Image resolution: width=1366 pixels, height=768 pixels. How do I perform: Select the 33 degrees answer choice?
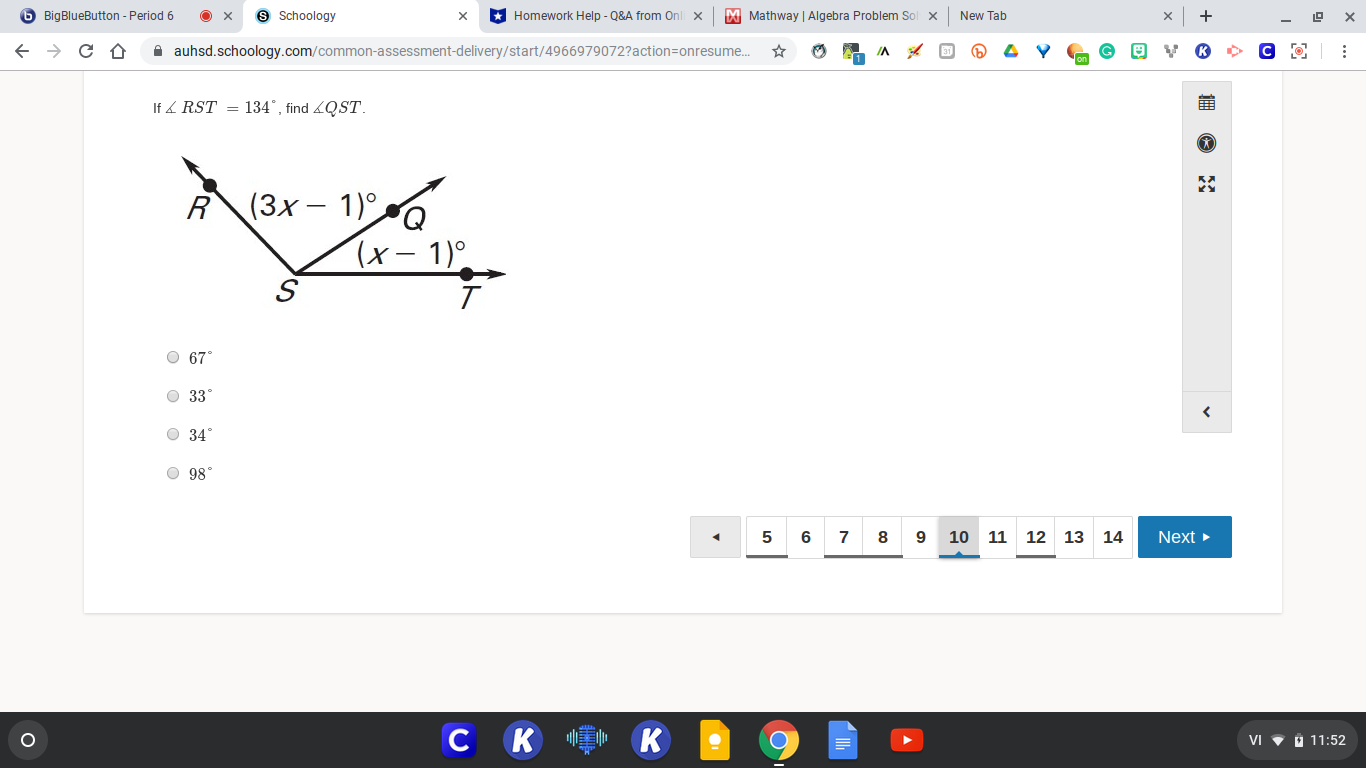(x=173, y=395)
